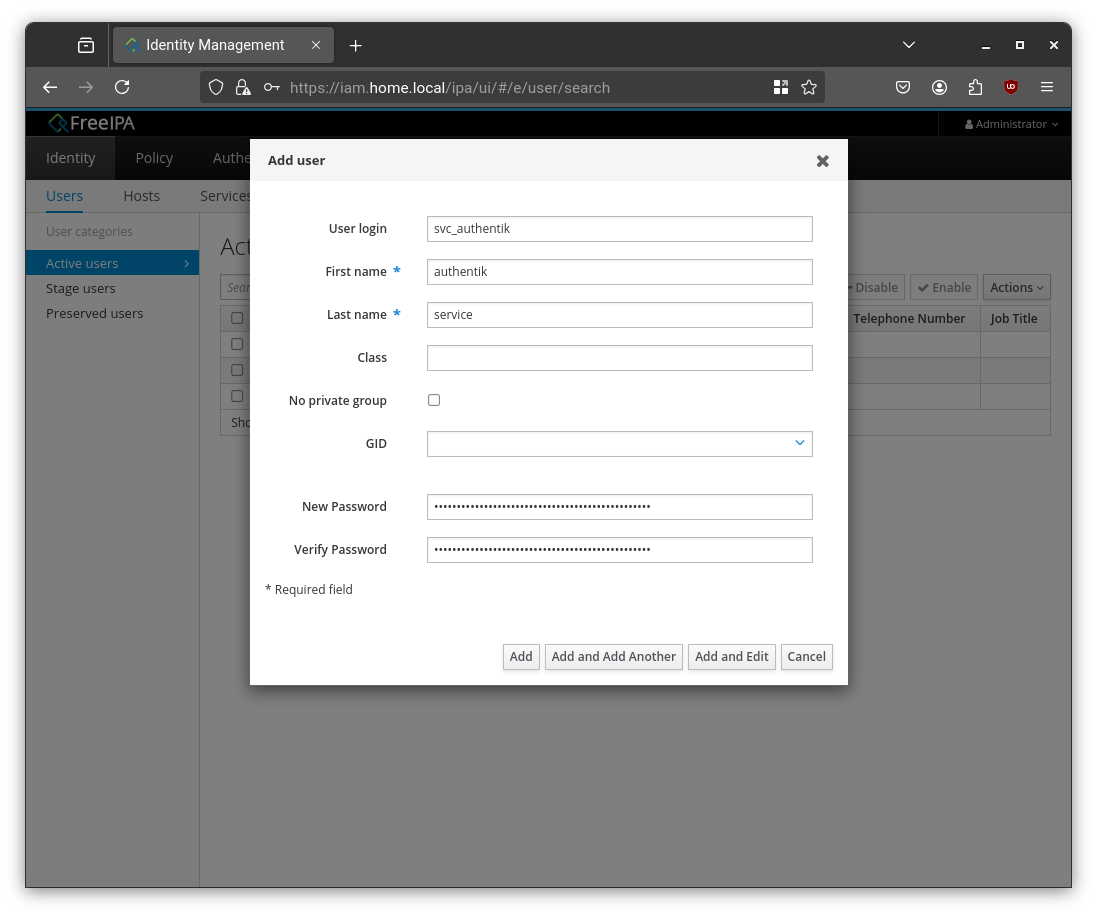Click the Last name field
Image resolution: width=1097 pixels, height=916 pixels.
(x=619, y=315)
